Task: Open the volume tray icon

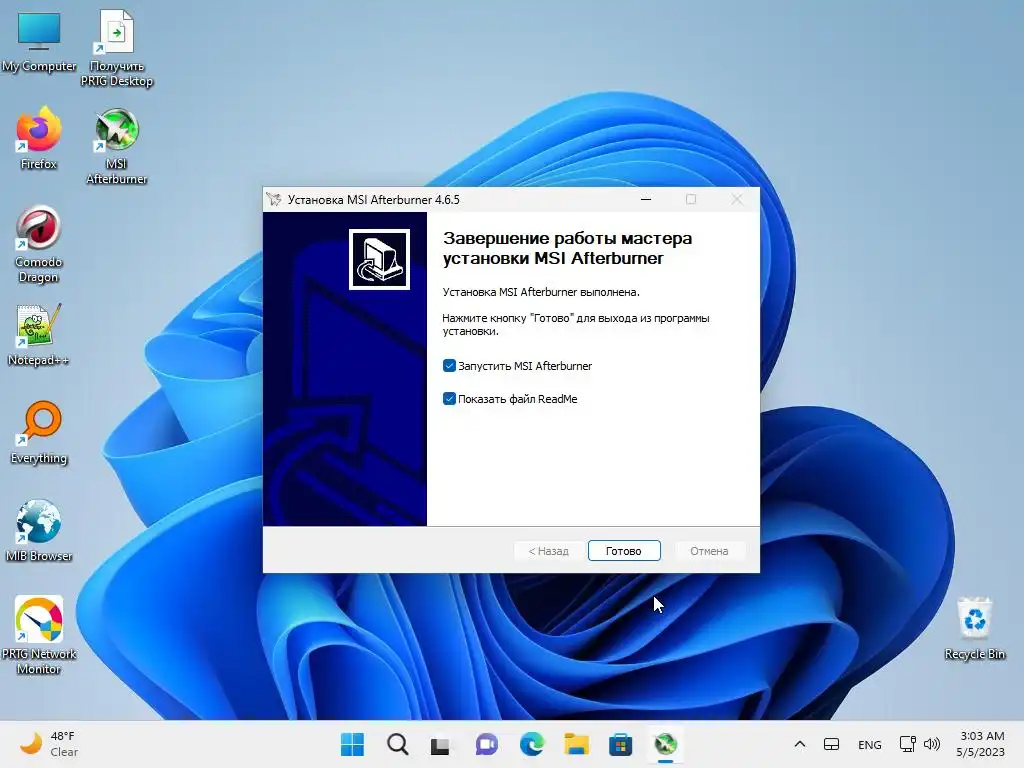Action: click(932, 744)
